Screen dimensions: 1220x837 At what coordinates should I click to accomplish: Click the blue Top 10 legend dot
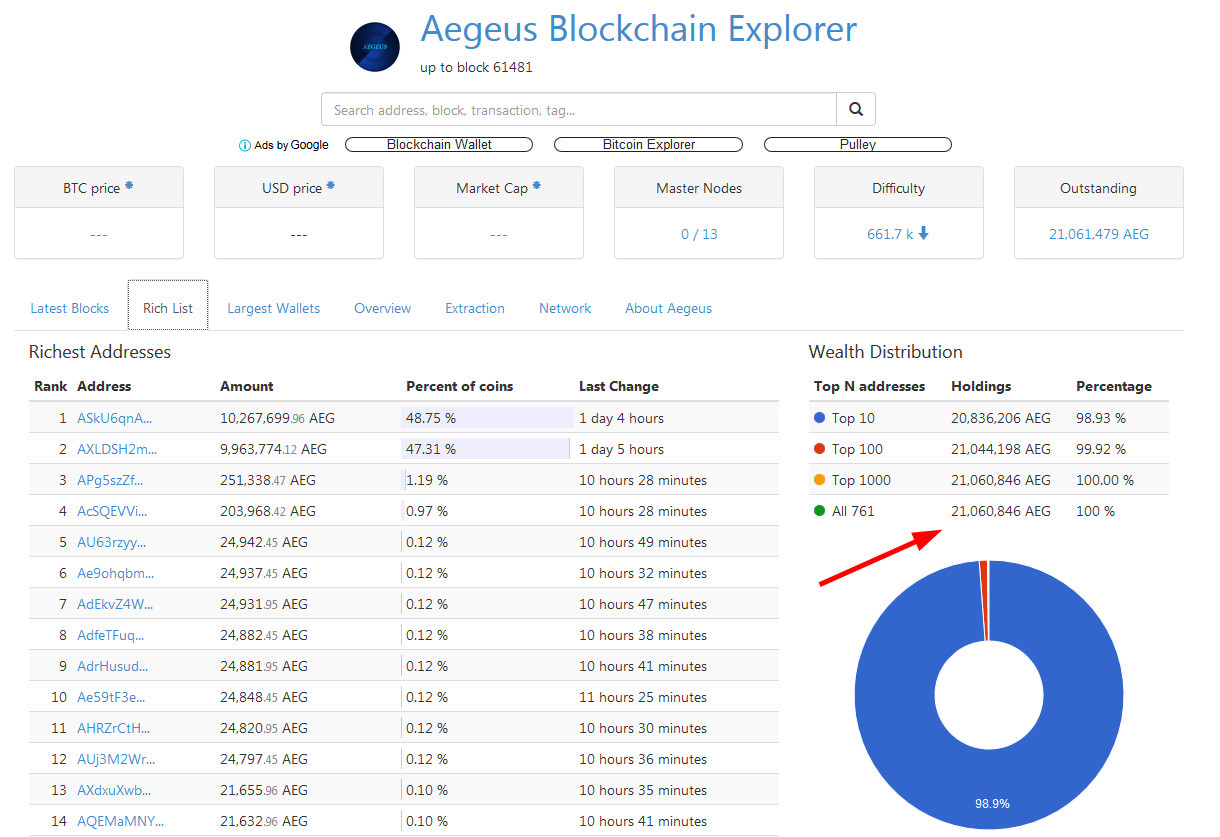point(820,418)
